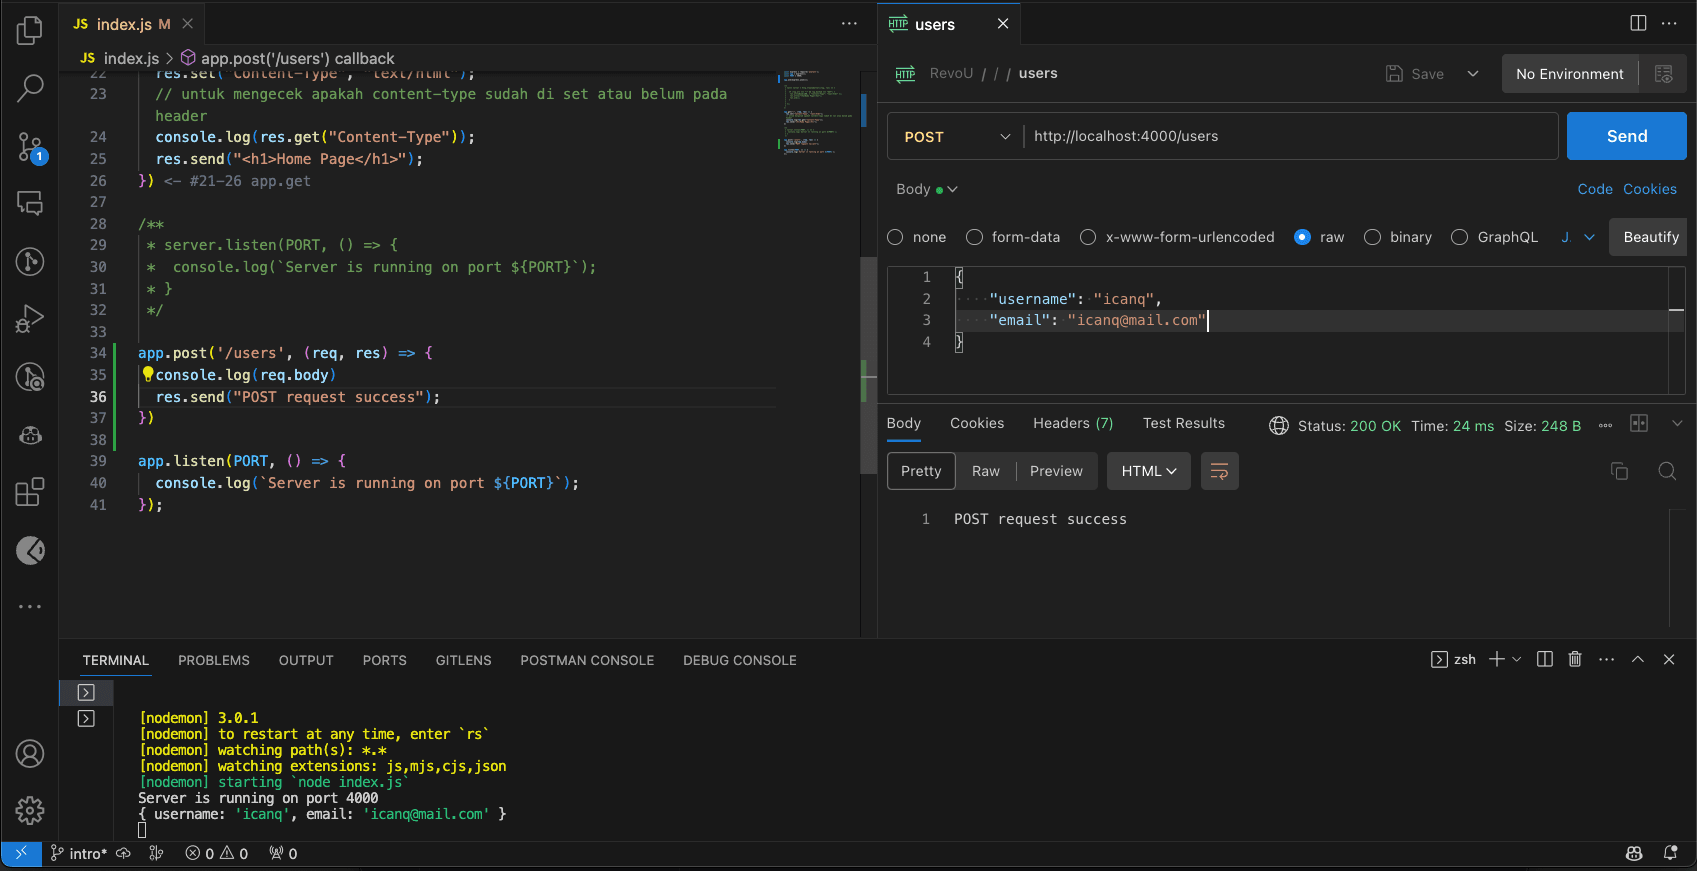Open the HTML response format dropdown
The image size is (1697, 871).
[x=1149, y=471]
